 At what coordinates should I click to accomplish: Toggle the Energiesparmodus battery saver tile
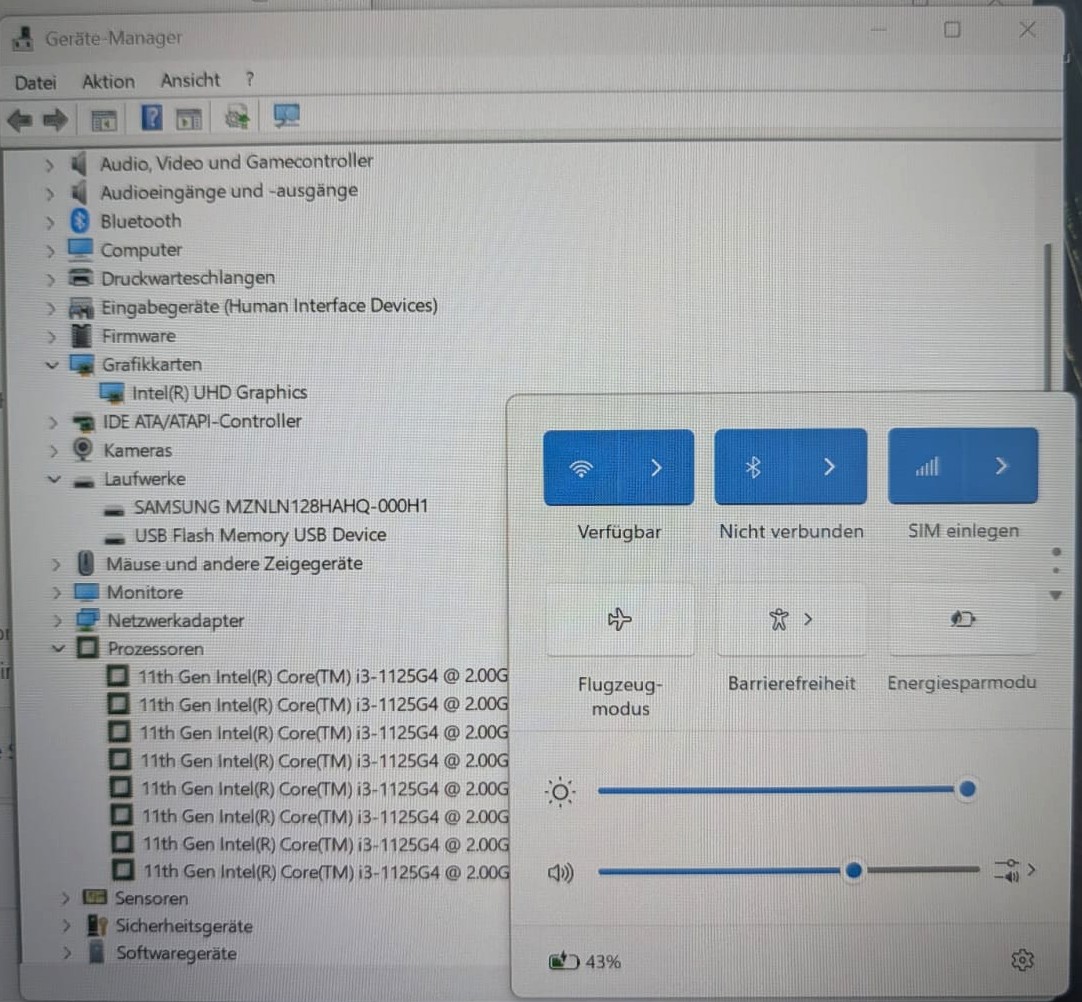[963, 618]
